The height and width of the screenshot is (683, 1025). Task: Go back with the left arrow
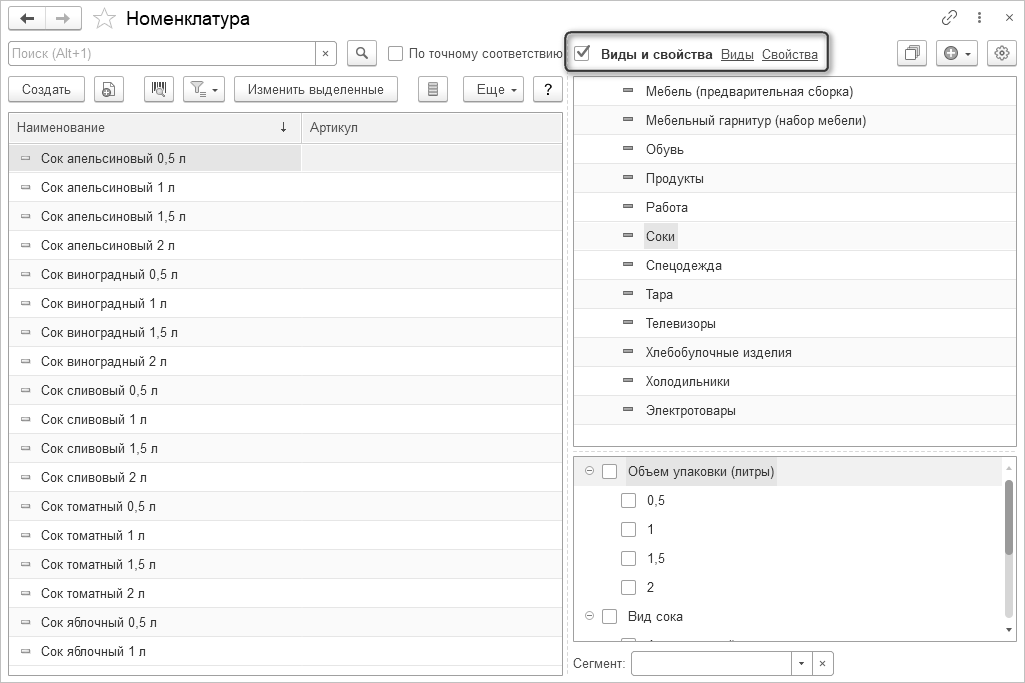tap(27, 19)
